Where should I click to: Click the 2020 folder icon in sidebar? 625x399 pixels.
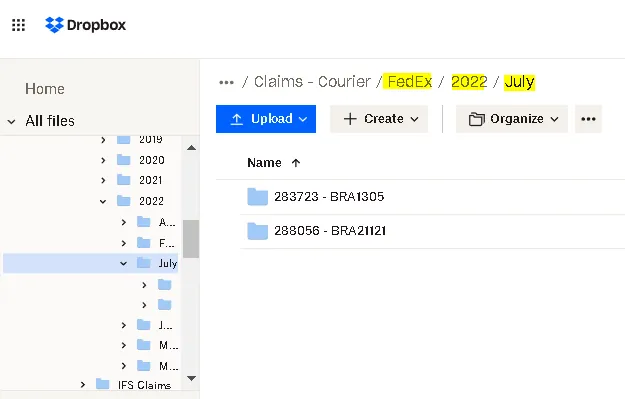point(124,160)
